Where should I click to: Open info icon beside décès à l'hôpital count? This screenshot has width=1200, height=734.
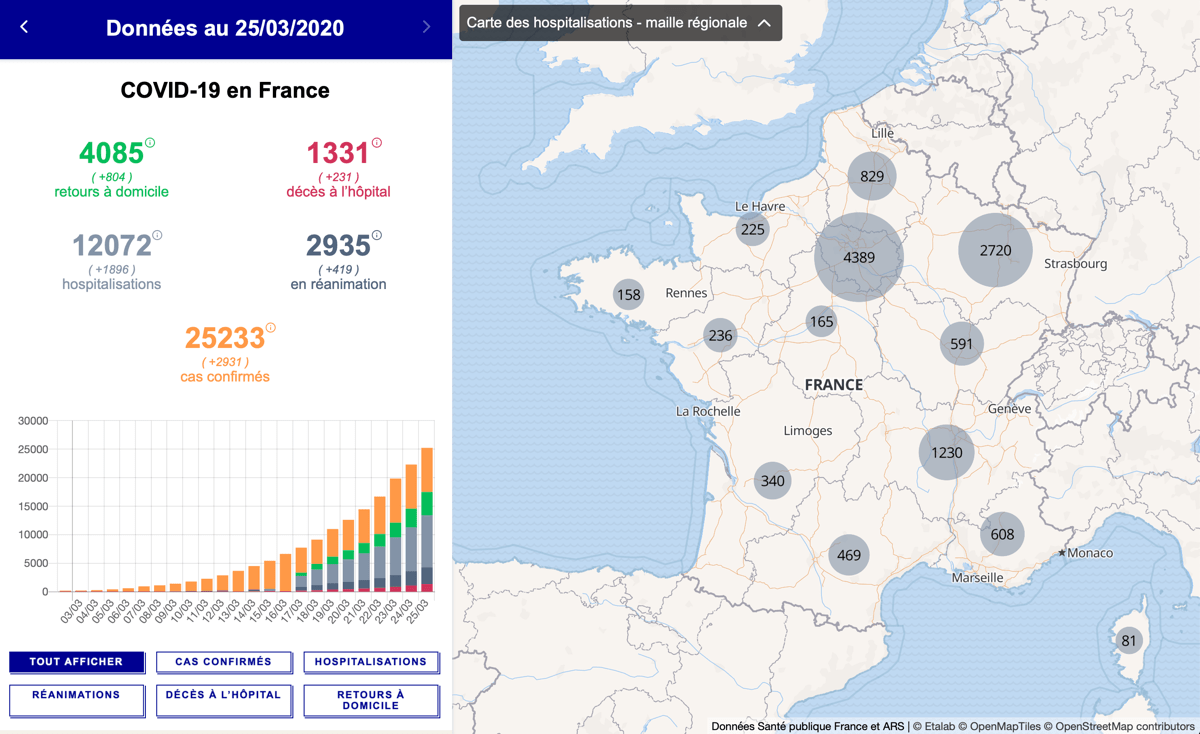377,143
